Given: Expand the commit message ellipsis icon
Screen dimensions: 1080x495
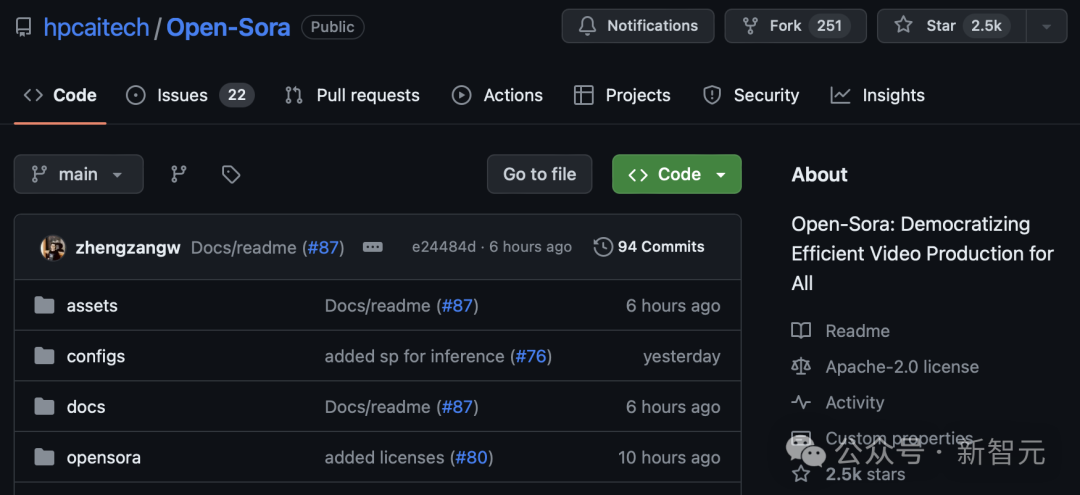Looking at the screenshot, I should pyautogui.click(x=373, y=247).
